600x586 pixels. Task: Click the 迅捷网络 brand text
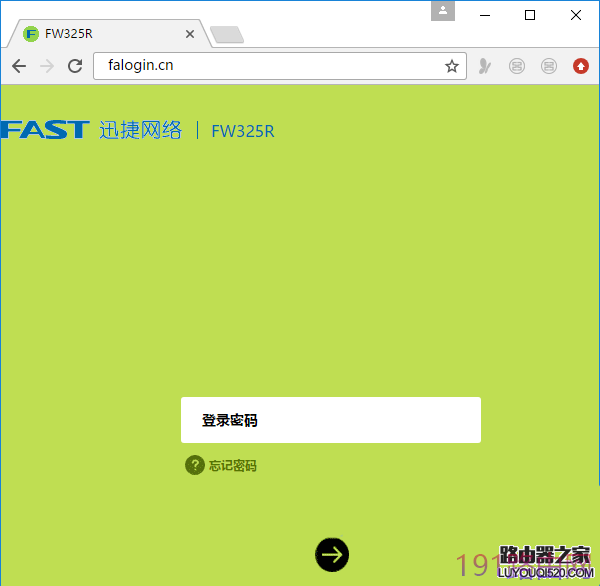(140, 130)
